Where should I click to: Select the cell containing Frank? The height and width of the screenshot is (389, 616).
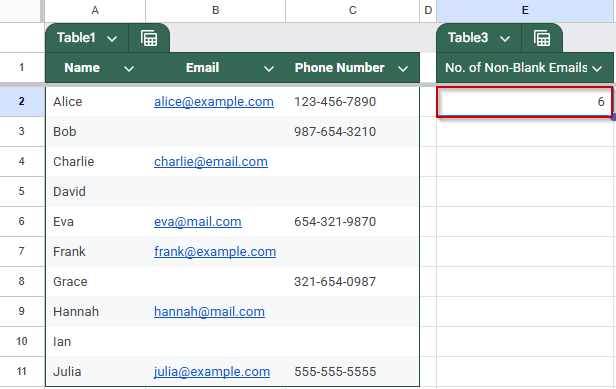[x=95, y=251]
